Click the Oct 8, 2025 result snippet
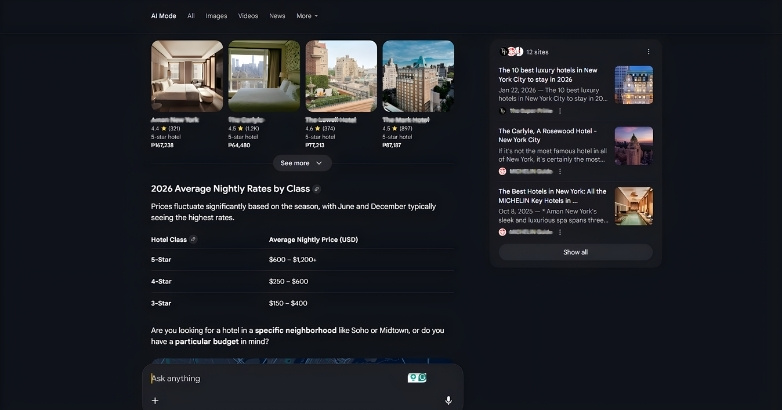Image resolution: width=782 pixels, height=410 pixels. point(553,215)
